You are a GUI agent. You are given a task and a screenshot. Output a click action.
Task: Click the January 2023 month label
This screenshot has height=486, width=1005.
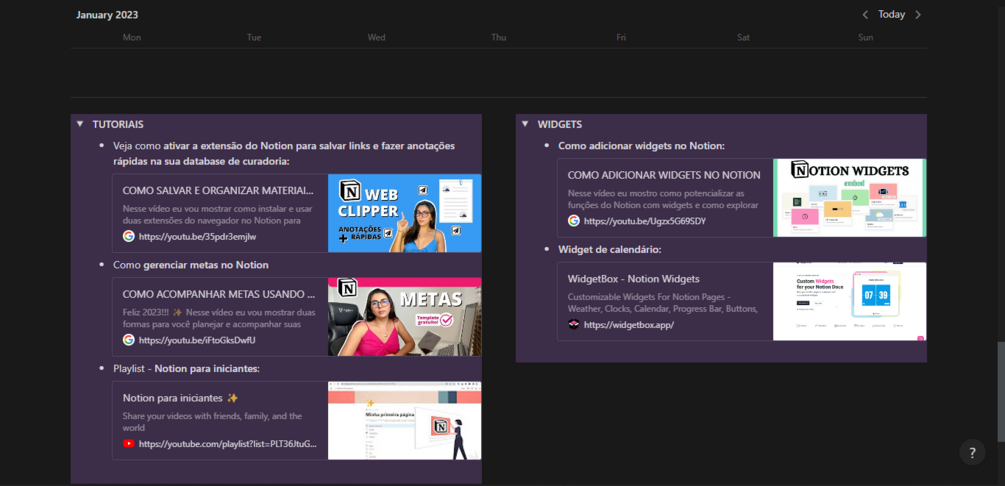107,15
